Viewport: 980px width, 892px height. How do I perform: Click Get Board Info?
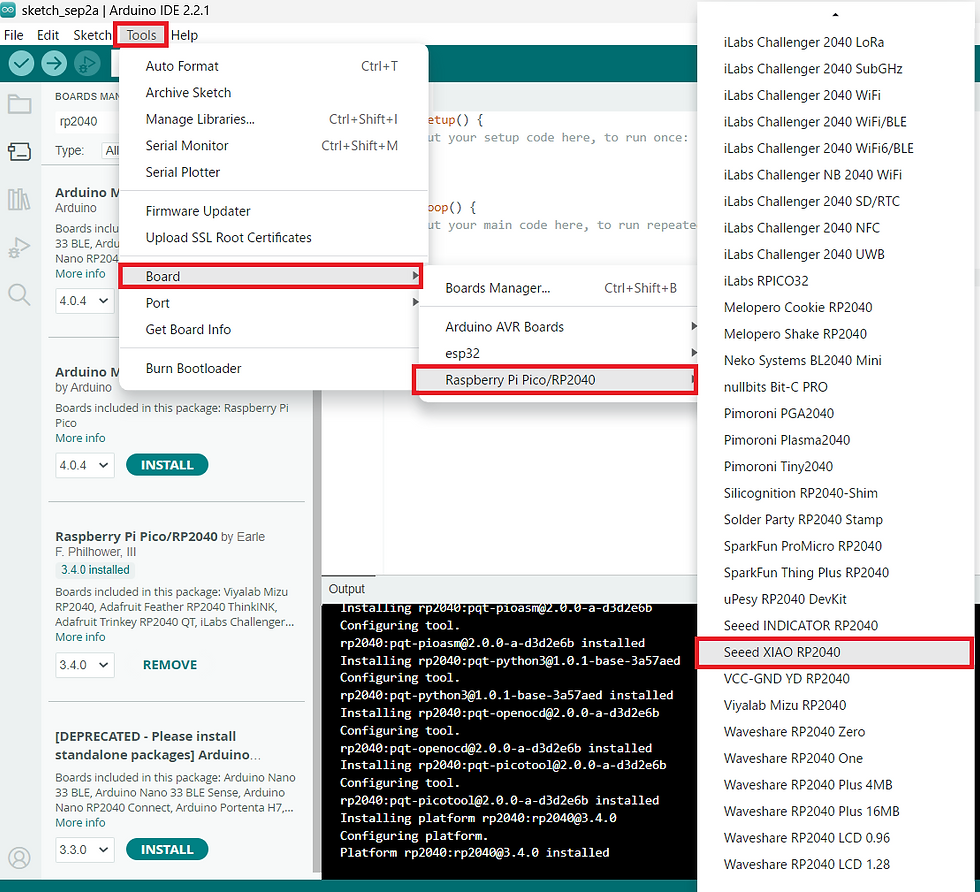tap(271, 329)
